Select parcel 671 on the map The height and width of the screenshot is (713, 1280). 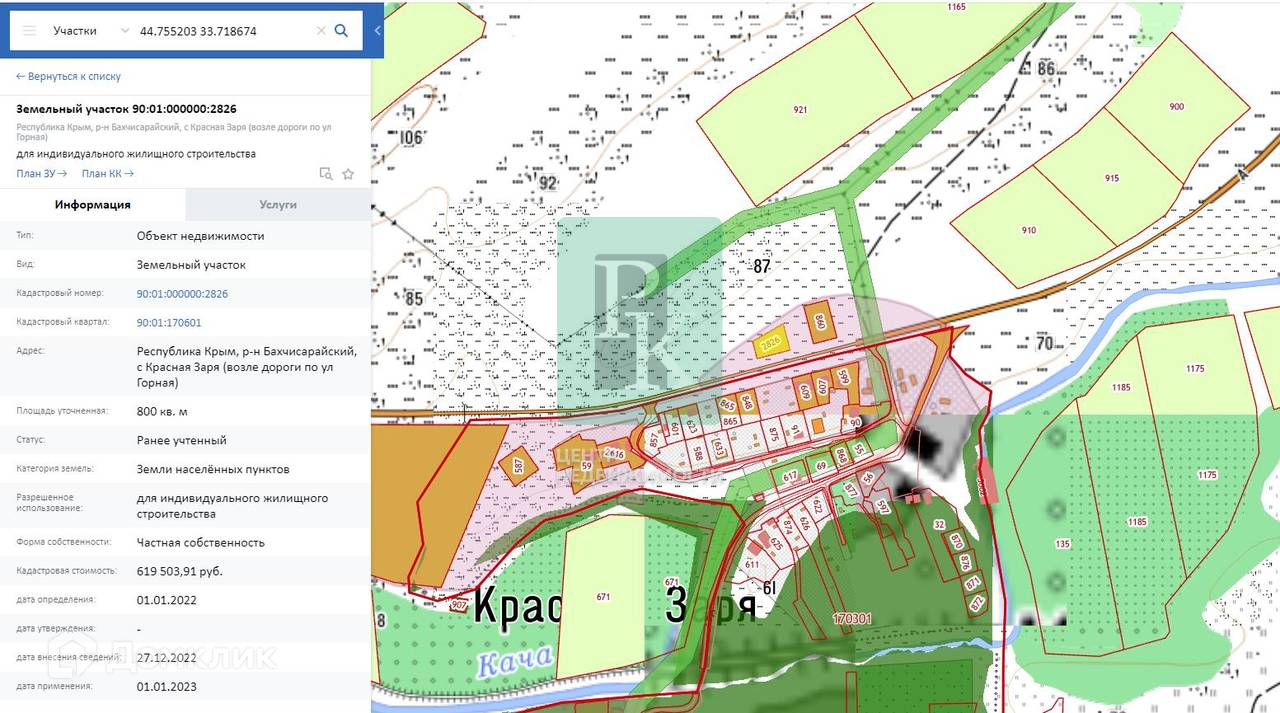click(x=603, y=597)
